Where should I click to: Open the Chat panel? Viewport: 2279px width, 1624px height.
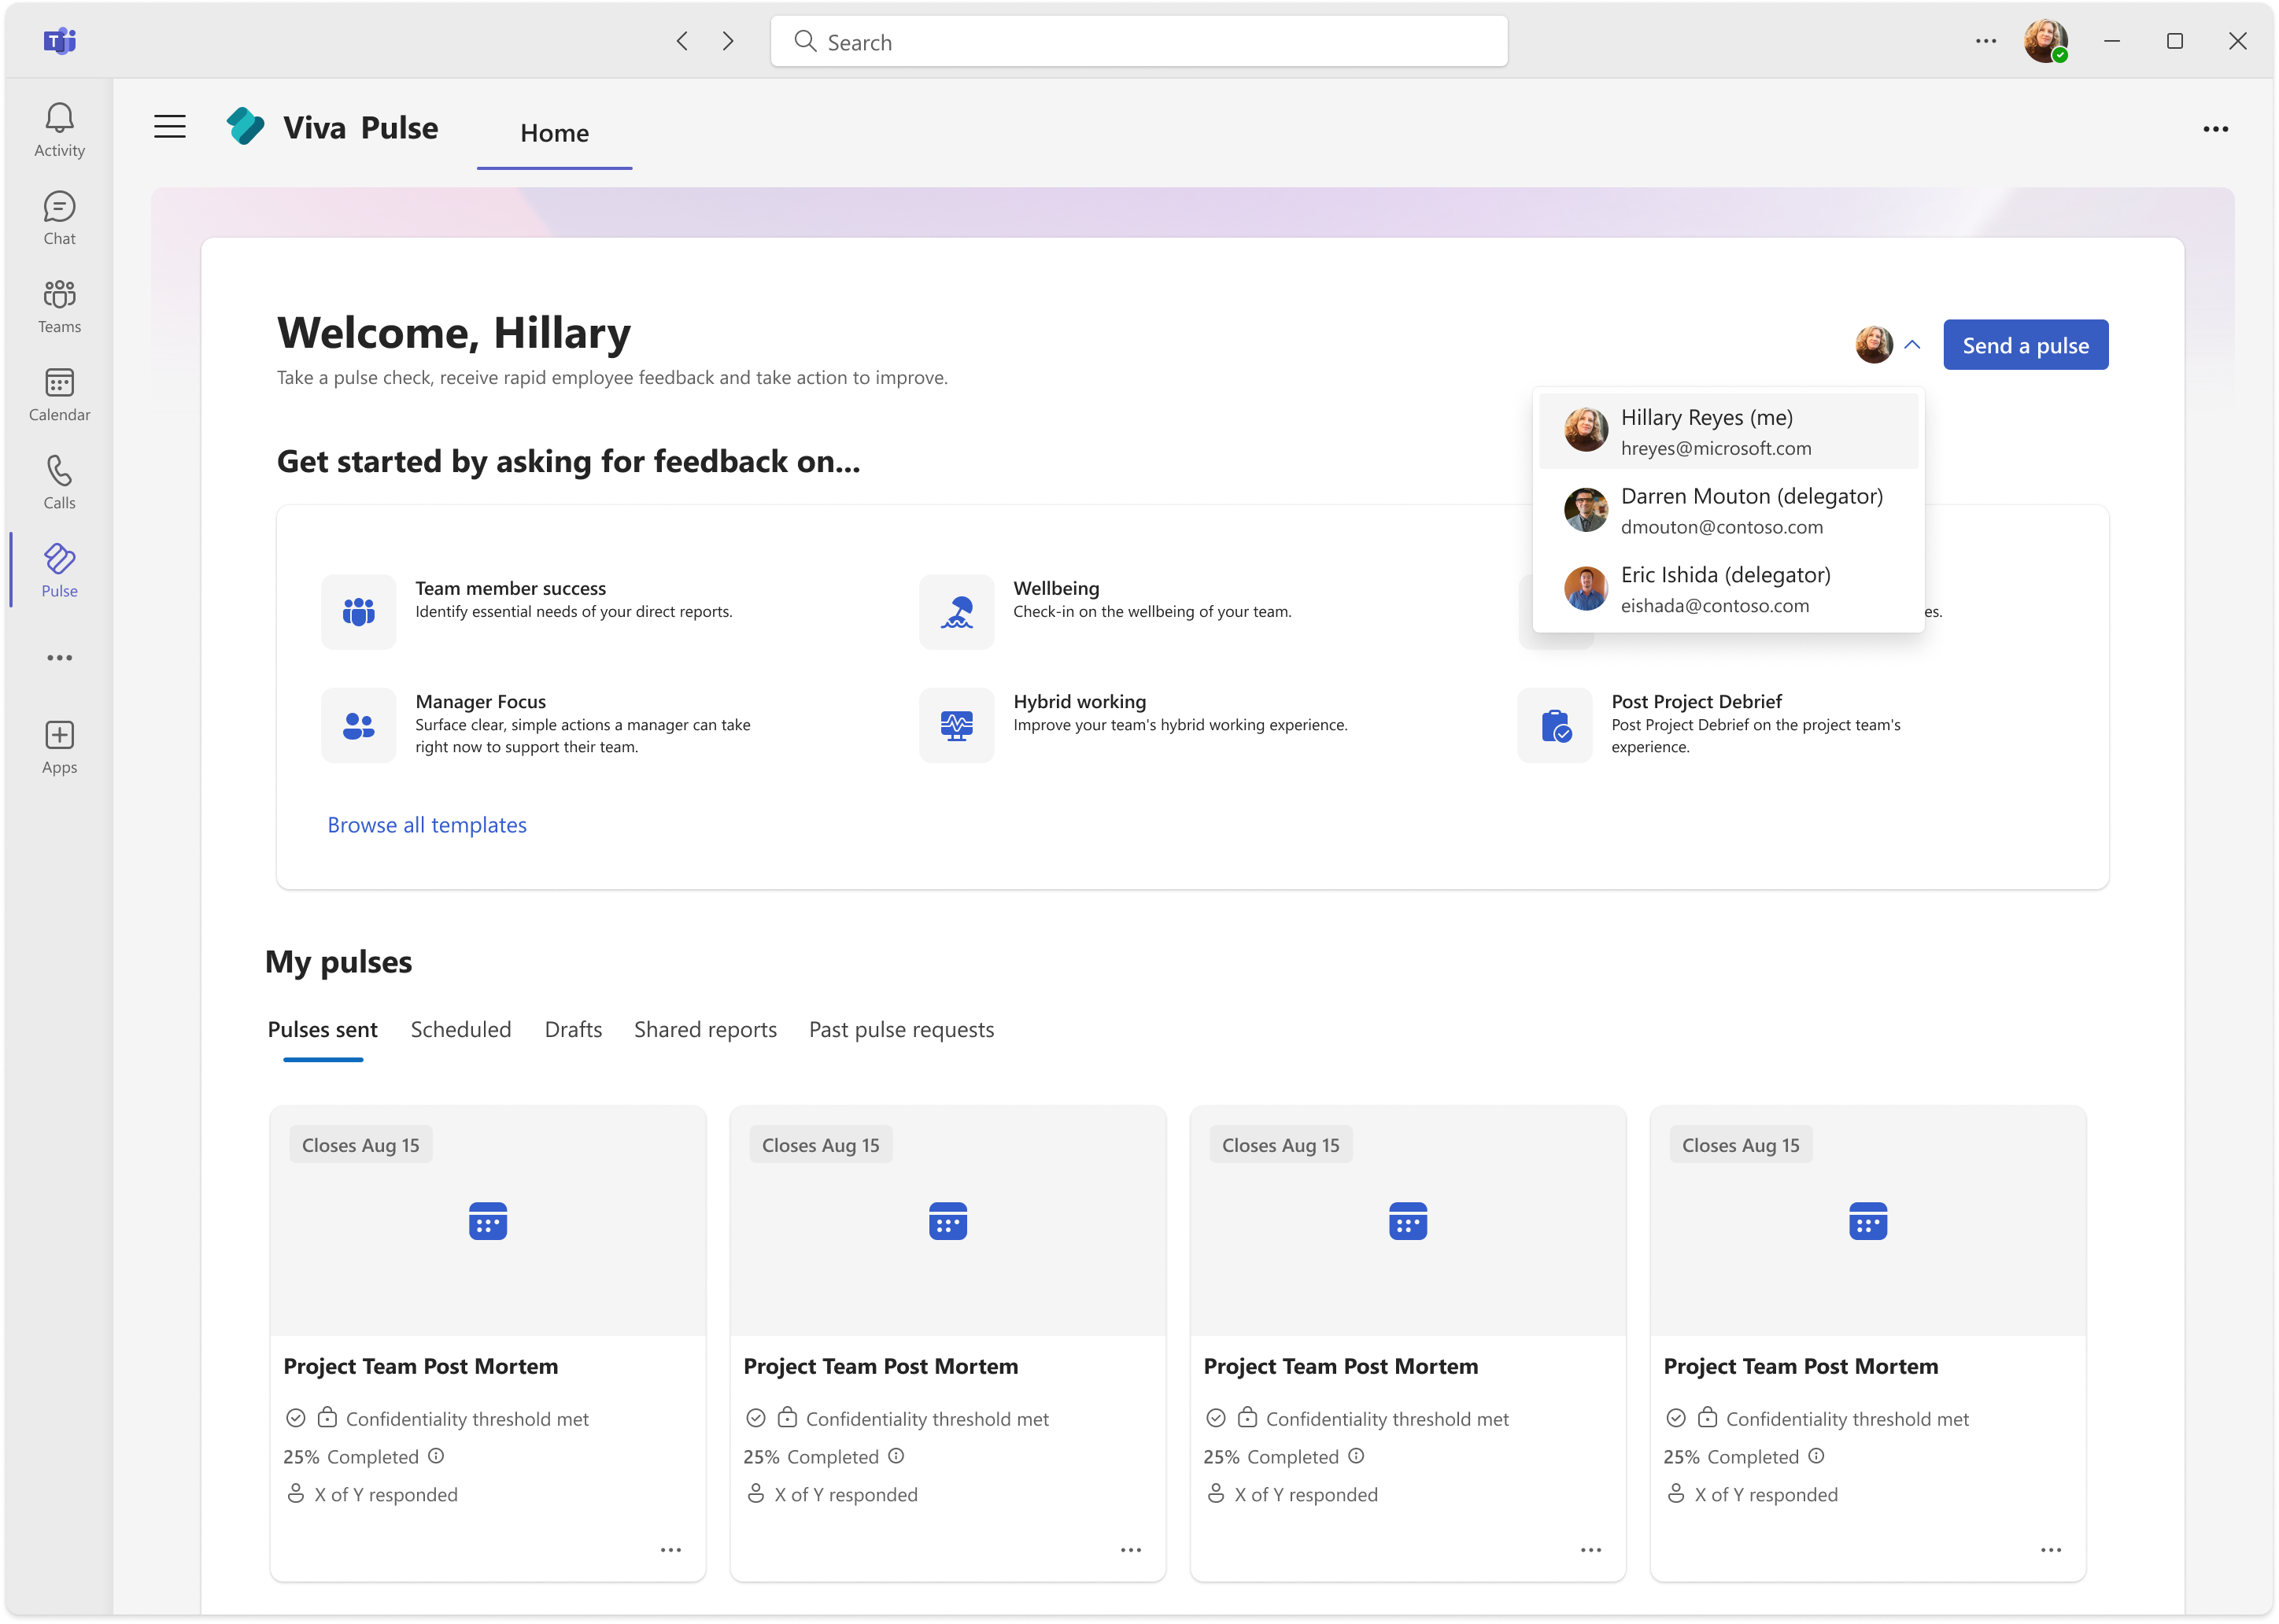tap(59, 216)
